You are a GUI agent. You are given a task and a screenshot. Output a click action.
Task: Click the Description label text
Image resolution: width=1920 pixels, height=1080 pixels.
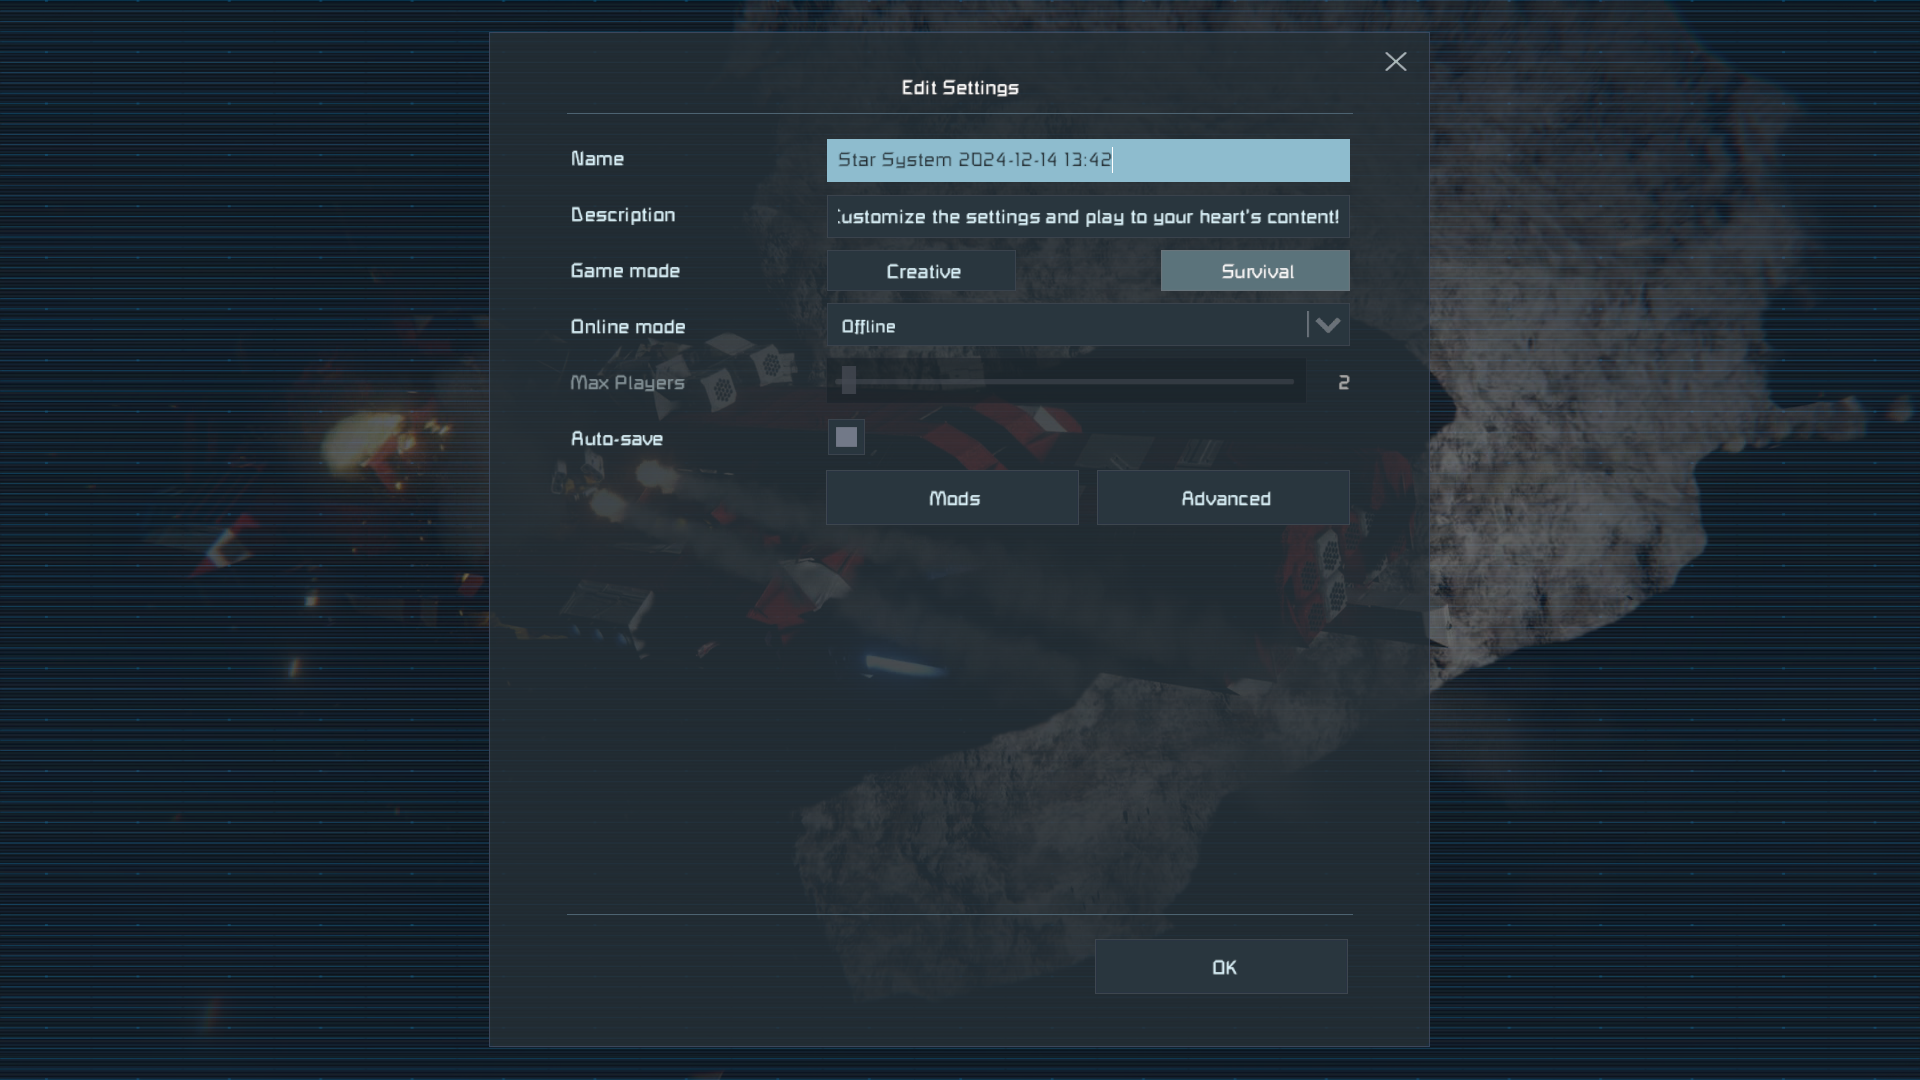click(x=623, y=215)
